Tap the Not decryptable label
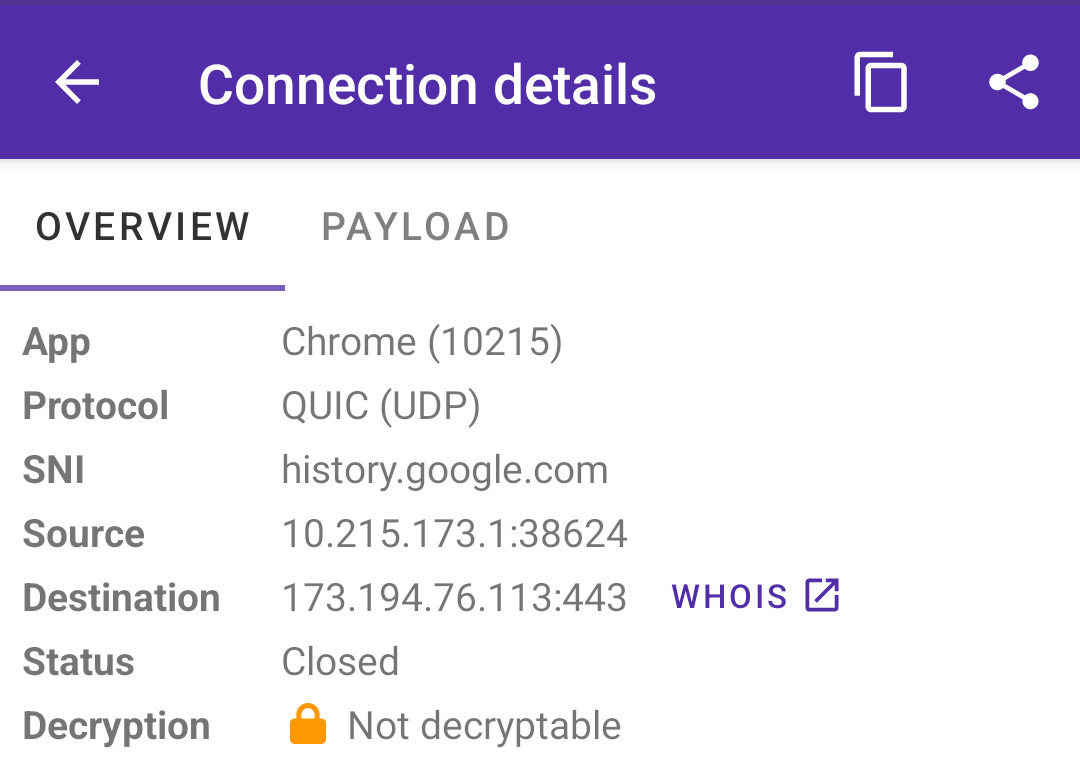The image size is (1080, 768). (x=483, y=724)
